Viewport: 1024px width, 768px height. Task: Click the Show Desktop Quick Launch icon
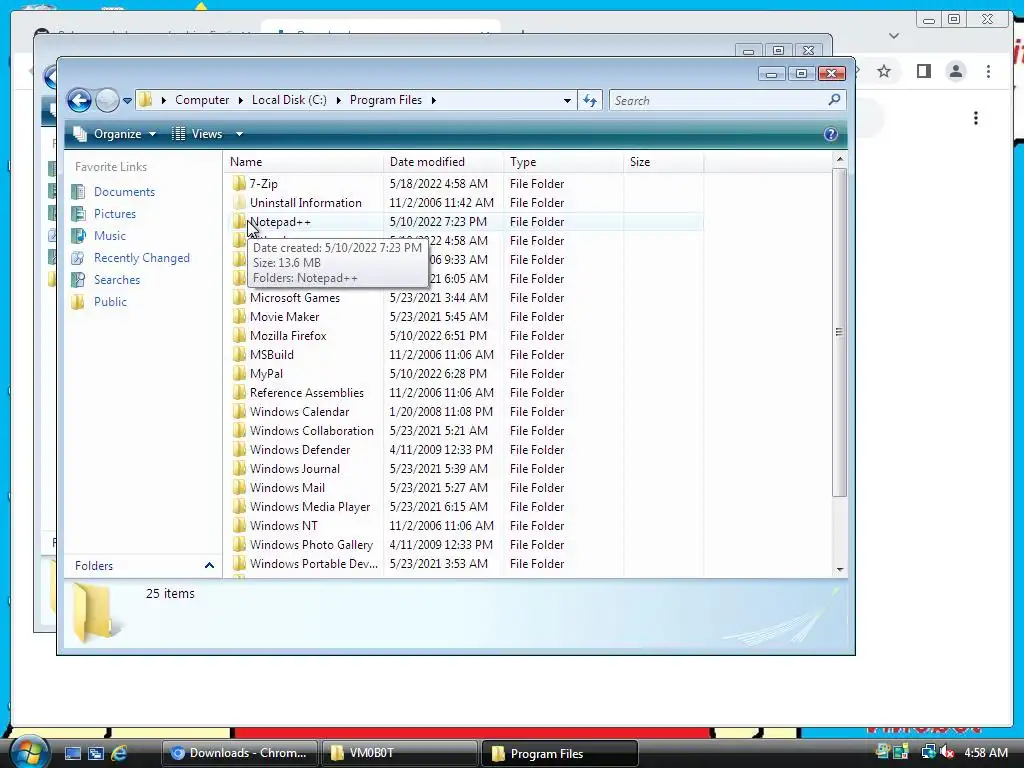72,753
